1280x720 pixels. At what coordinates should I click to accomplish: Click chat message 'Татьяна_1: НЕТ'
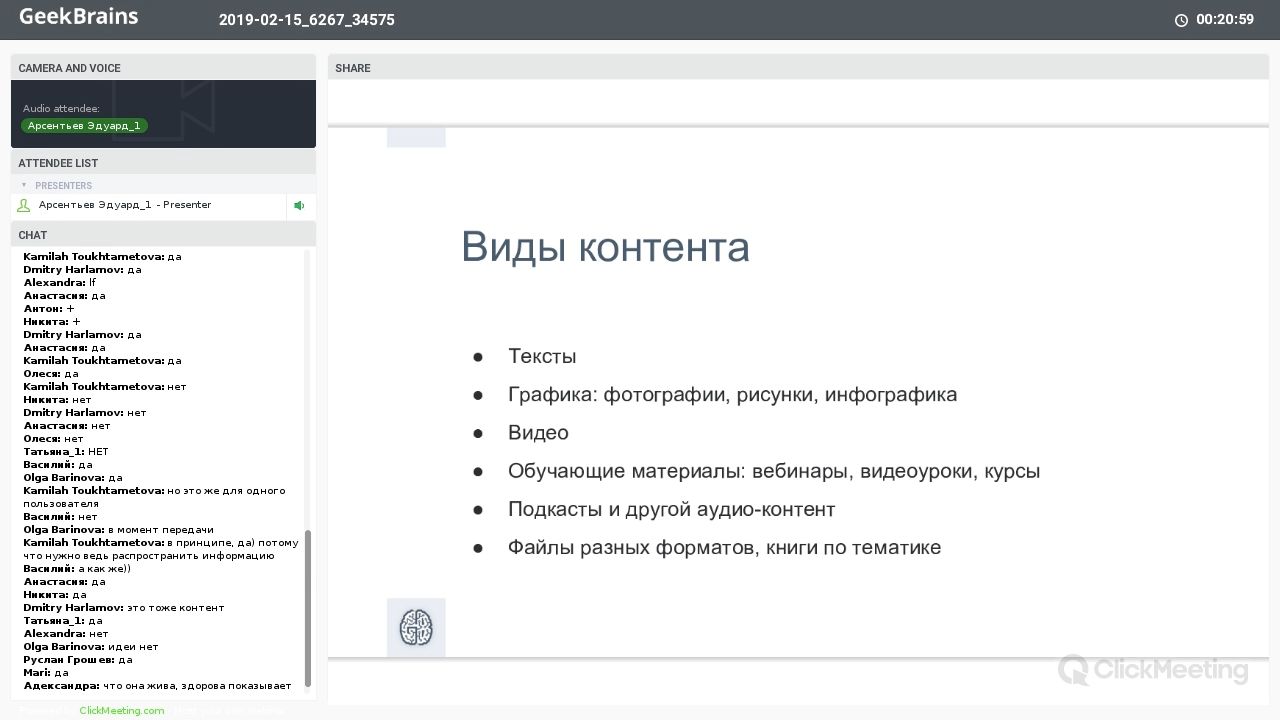pos(66,452)
